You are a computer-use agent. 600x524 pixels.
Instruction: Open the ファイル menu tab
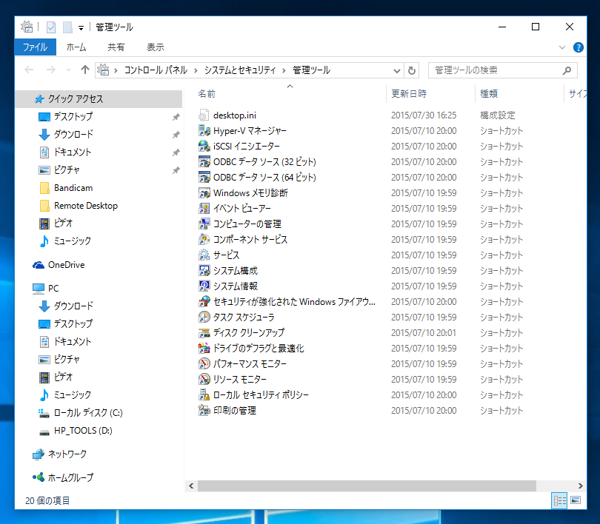[35, 47]
